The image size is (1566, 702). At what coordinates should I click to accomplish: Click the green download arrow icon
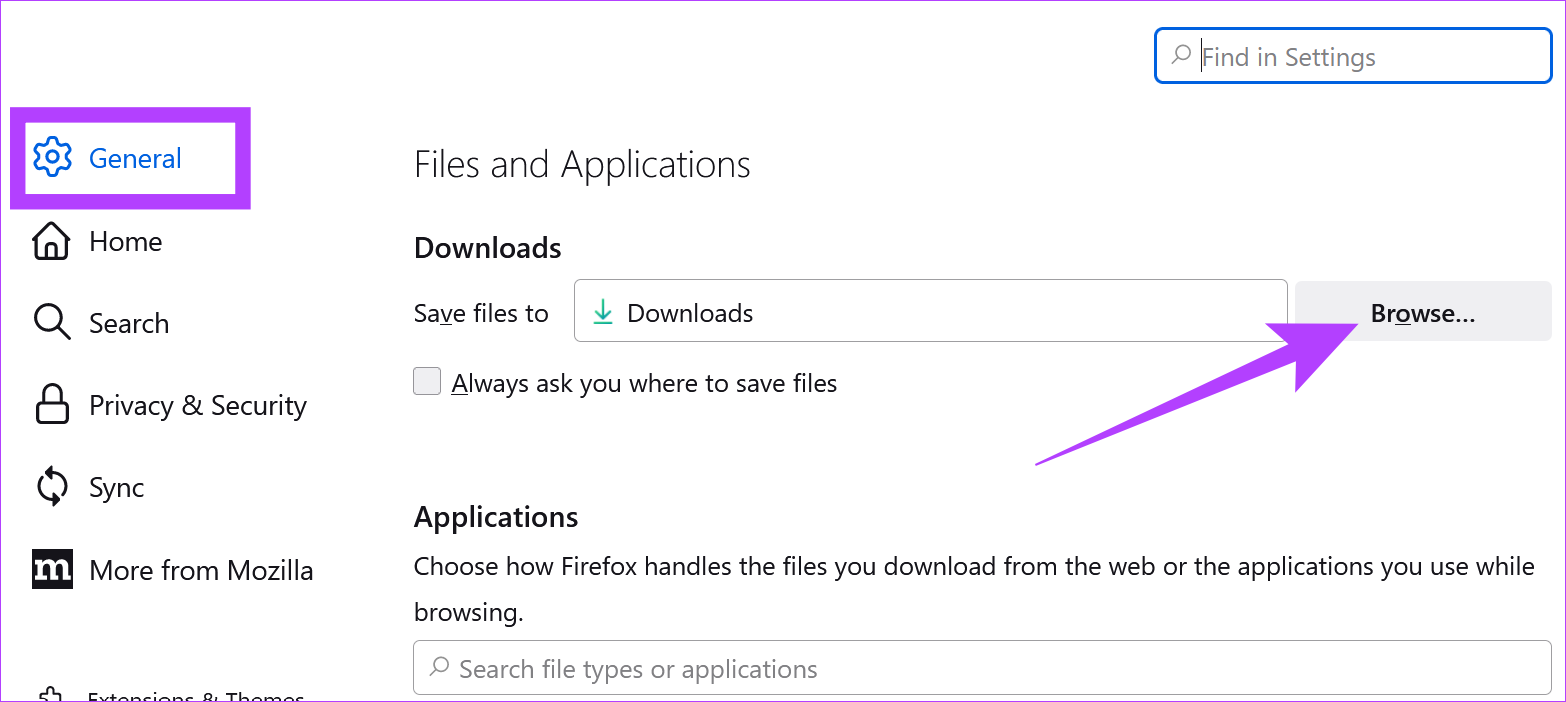[x=603, y=313]
